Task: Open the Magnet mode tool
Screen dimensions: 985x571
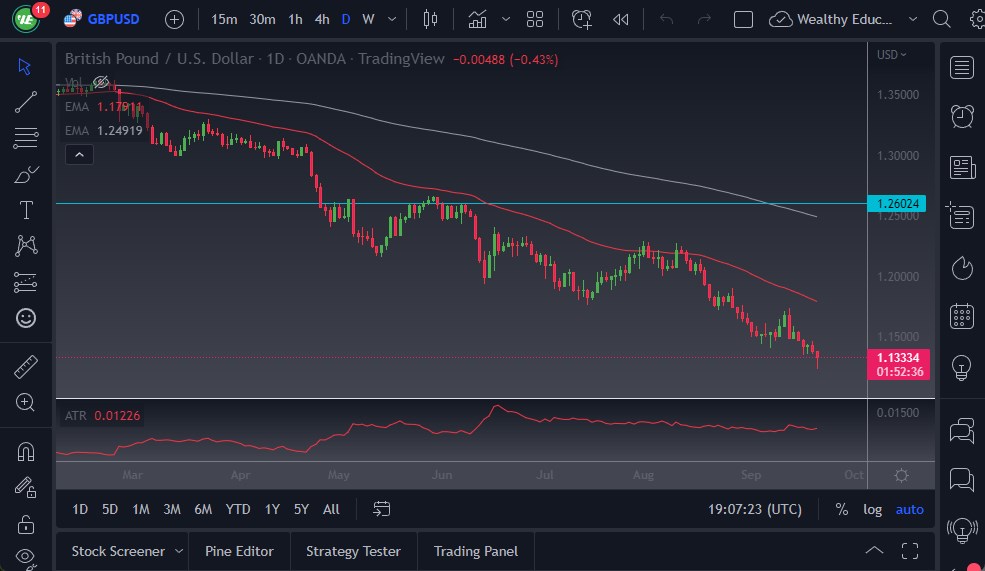Action: [26, 451]
